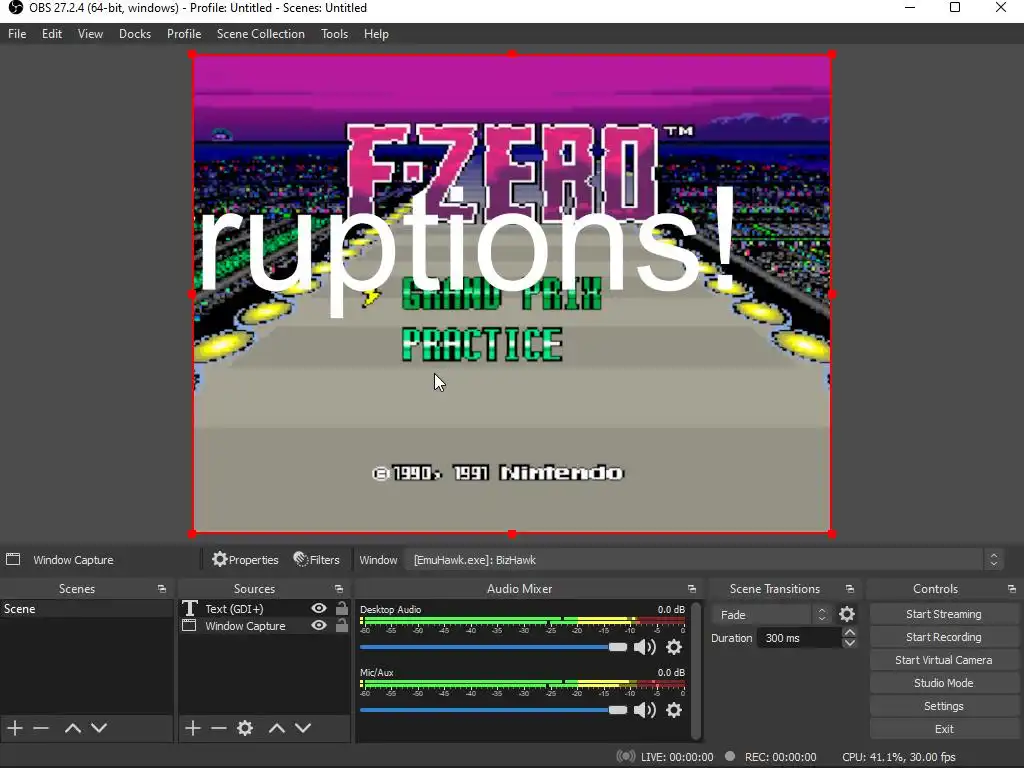Pop out the Audio Mixer dock
Image resolution: width=1024 pixels, height=768 pixels.
[x=692, y=589]
